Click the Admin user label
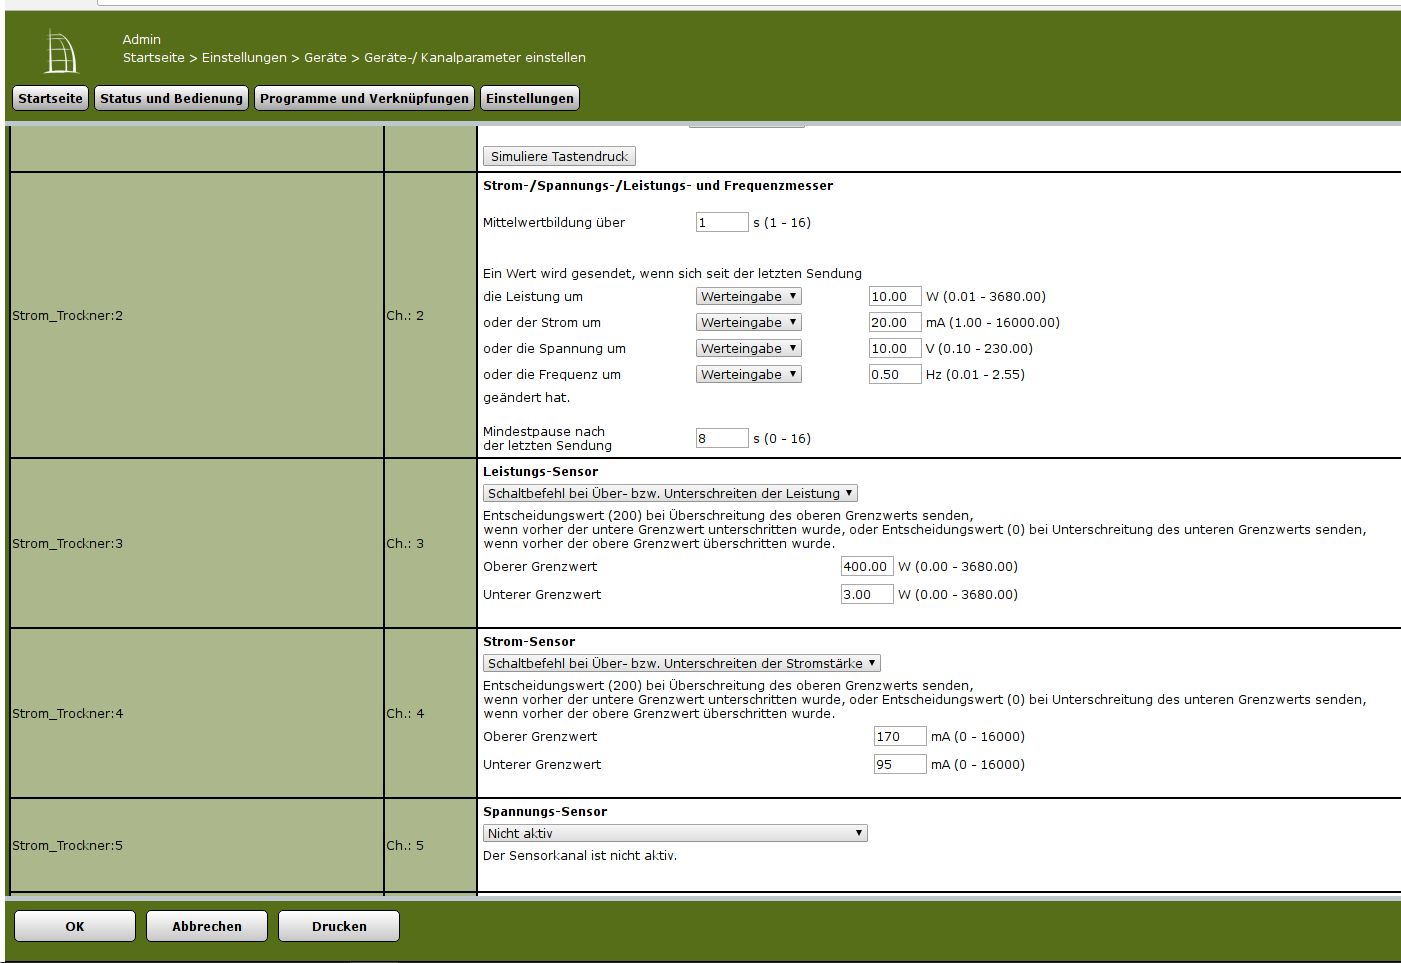The height and width of the screenshot is (963, 1401). pos(142,39)
